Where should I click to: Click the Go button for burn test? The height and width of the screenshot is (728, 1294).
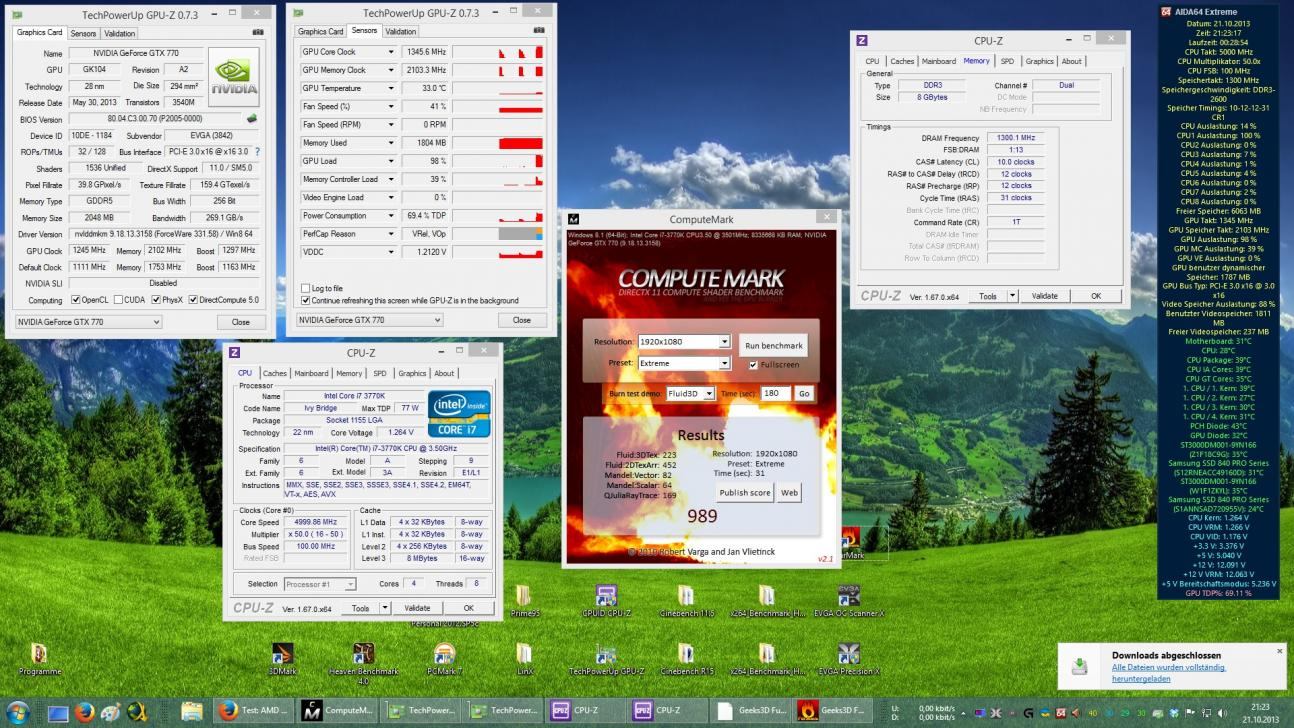(804, 394)
